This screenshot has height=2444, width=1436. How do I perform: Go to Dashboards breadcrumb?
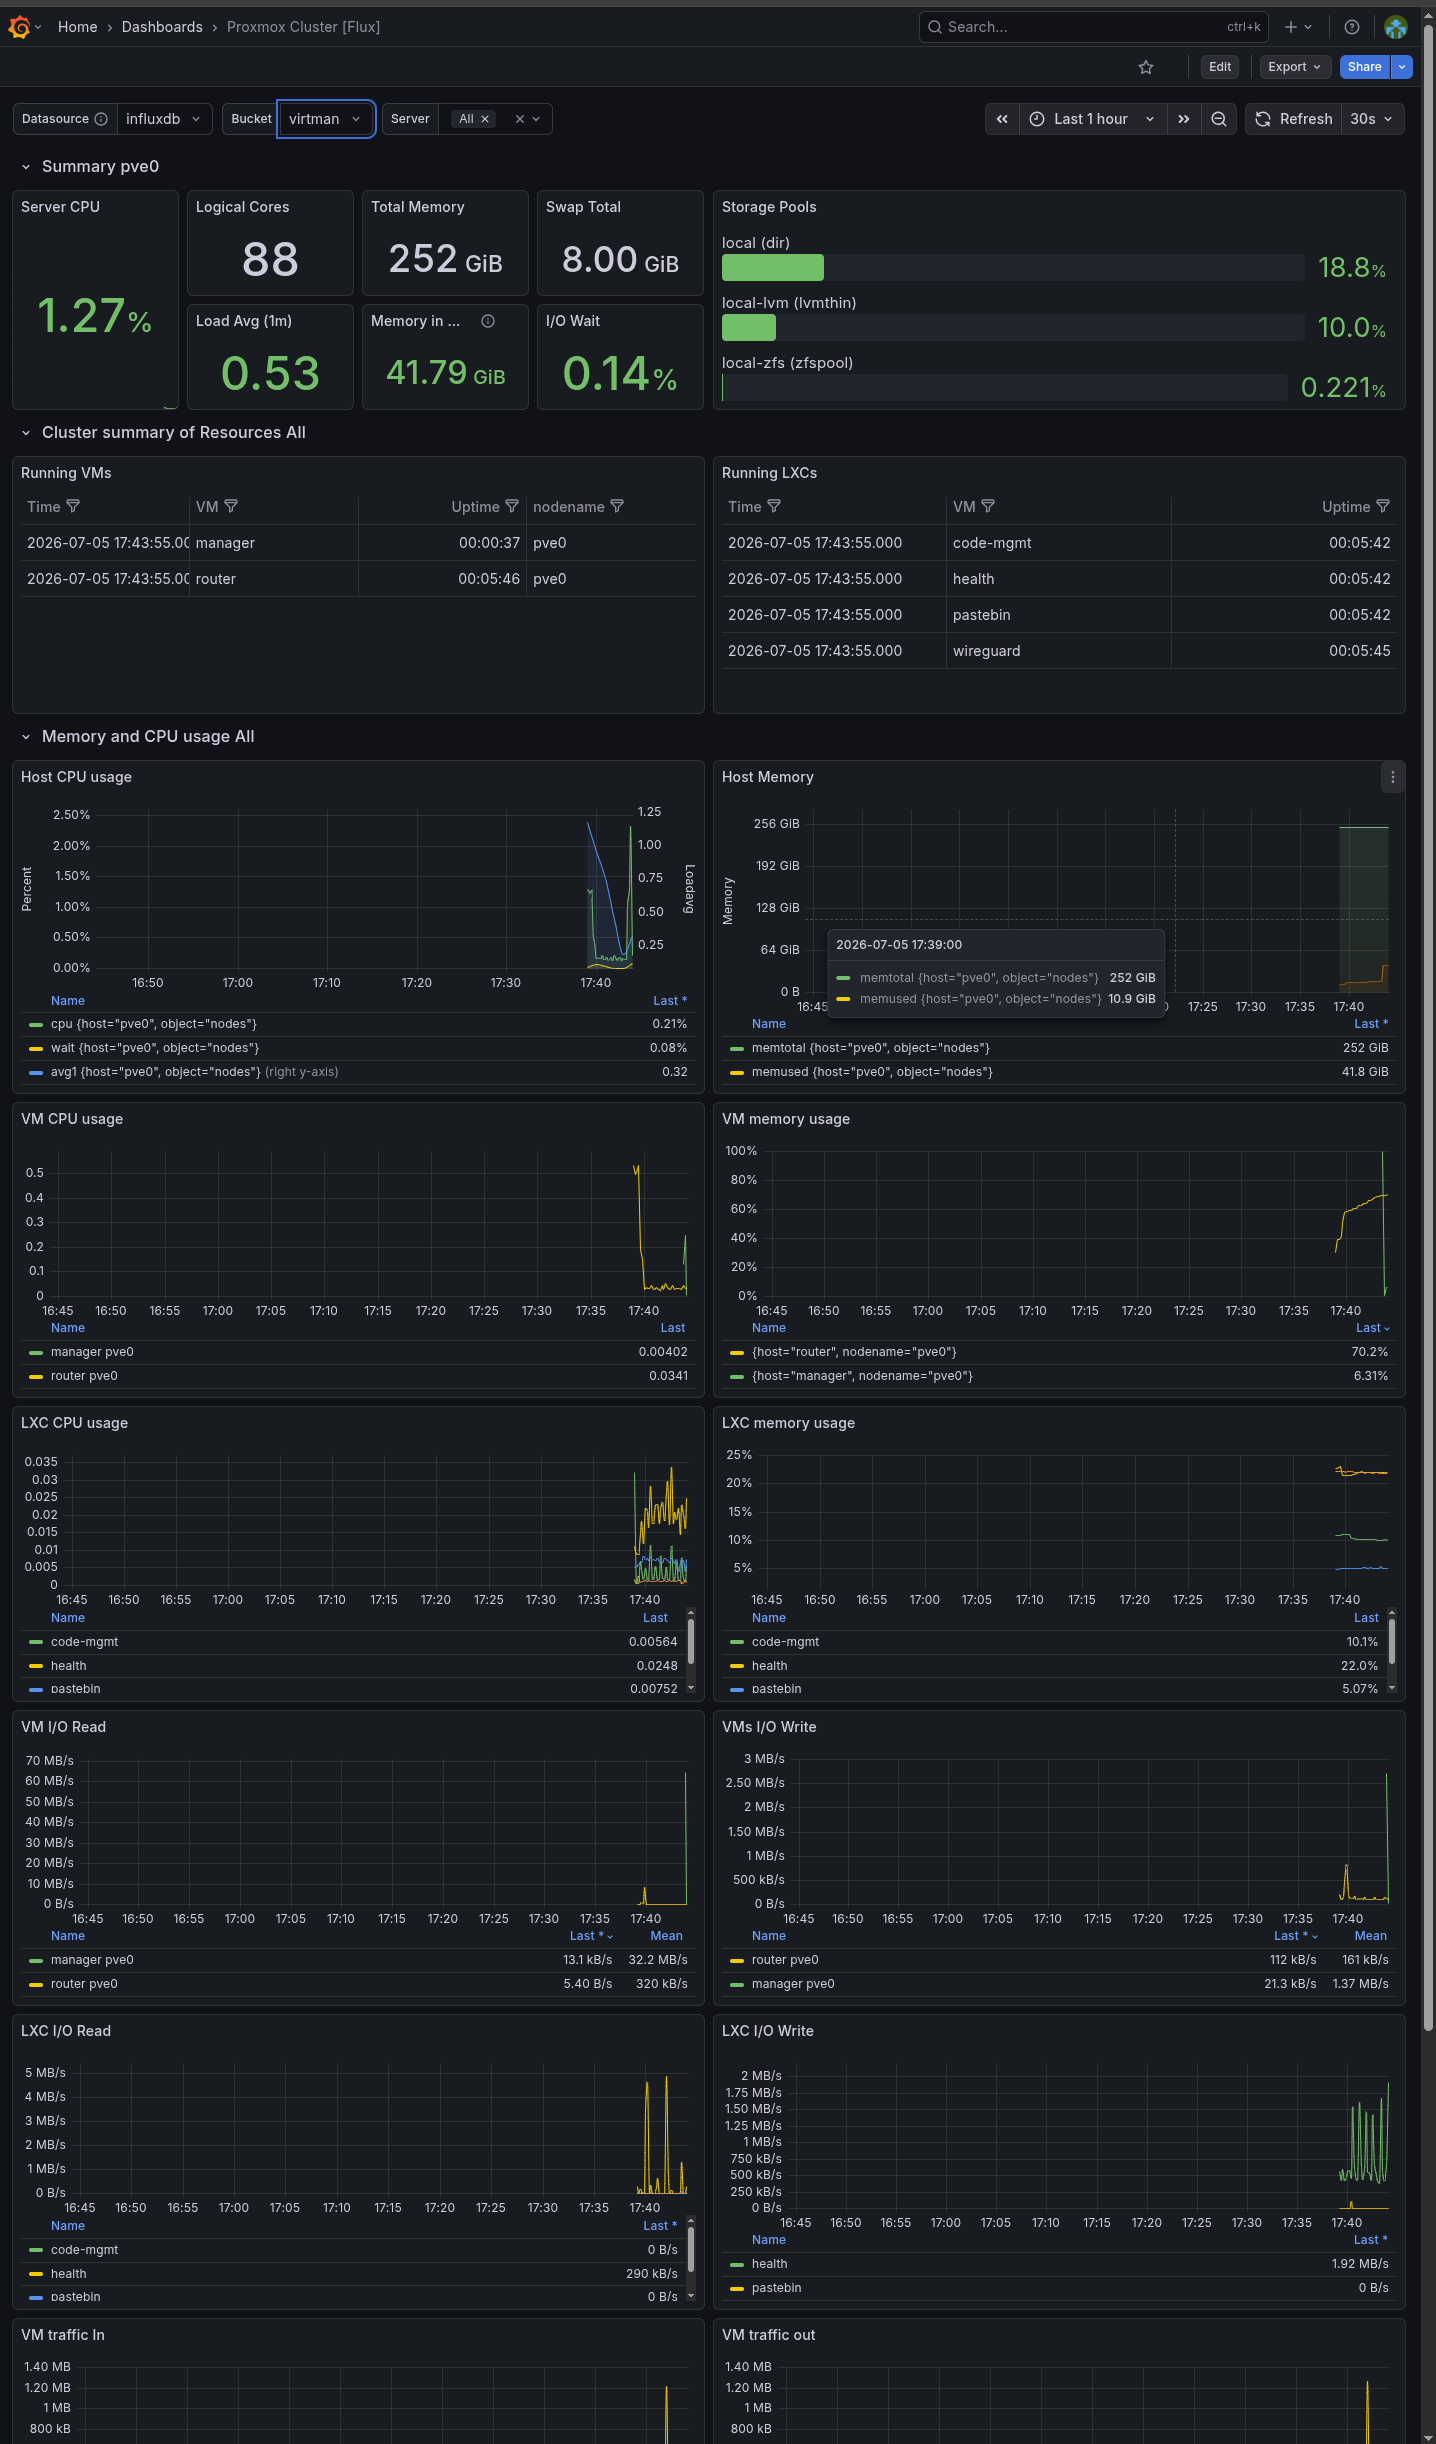click(x=162, y=27)
